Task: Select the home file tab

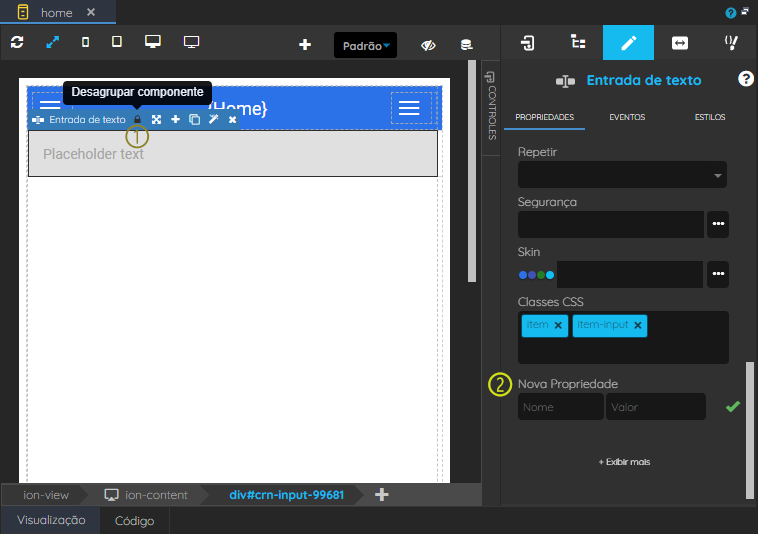Action: point(57,13)
